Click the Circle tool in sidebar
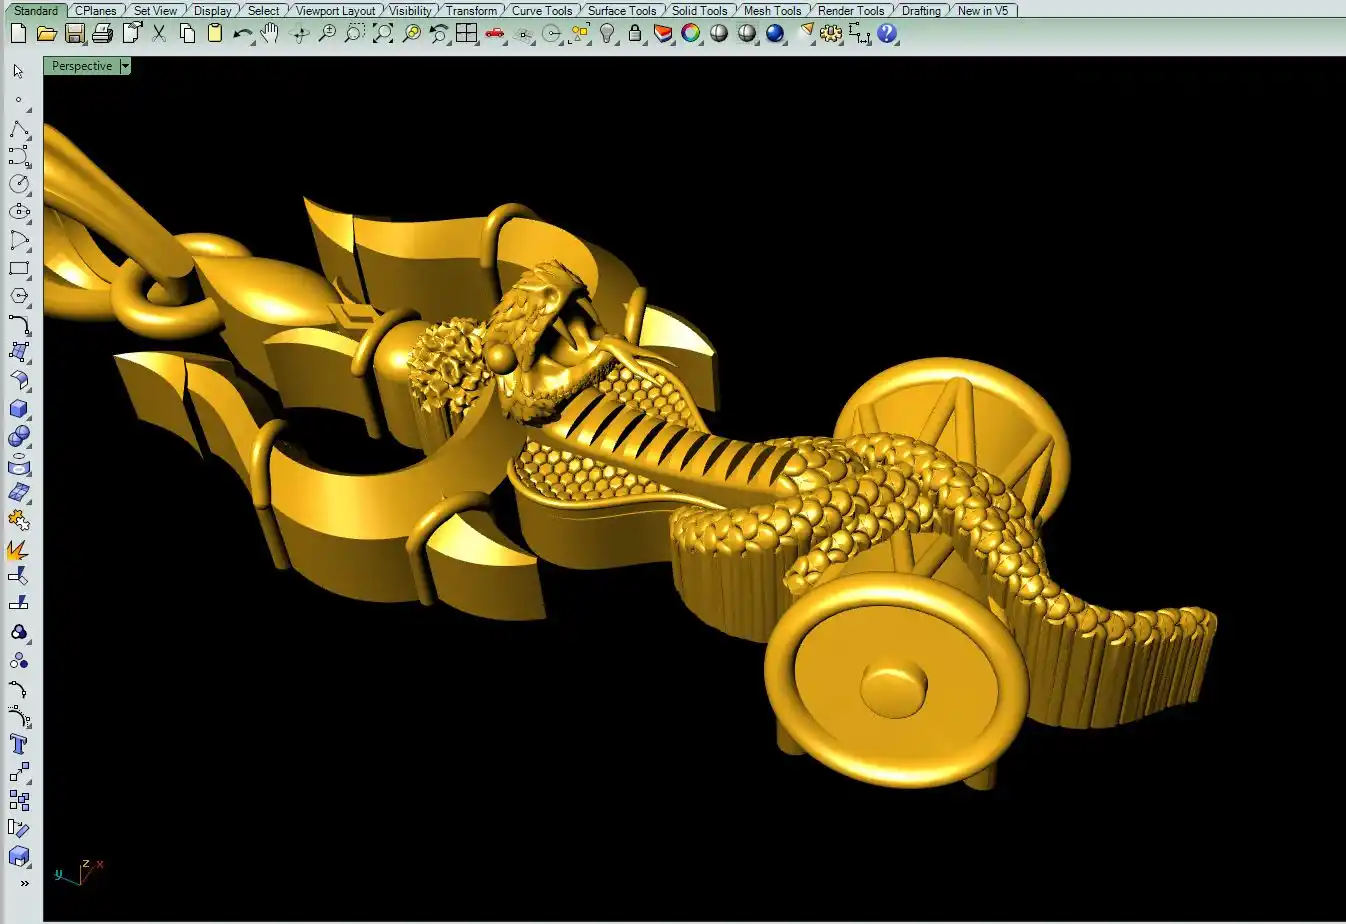The height and width of the screenshot is (924, 1346). coord(19,184)
